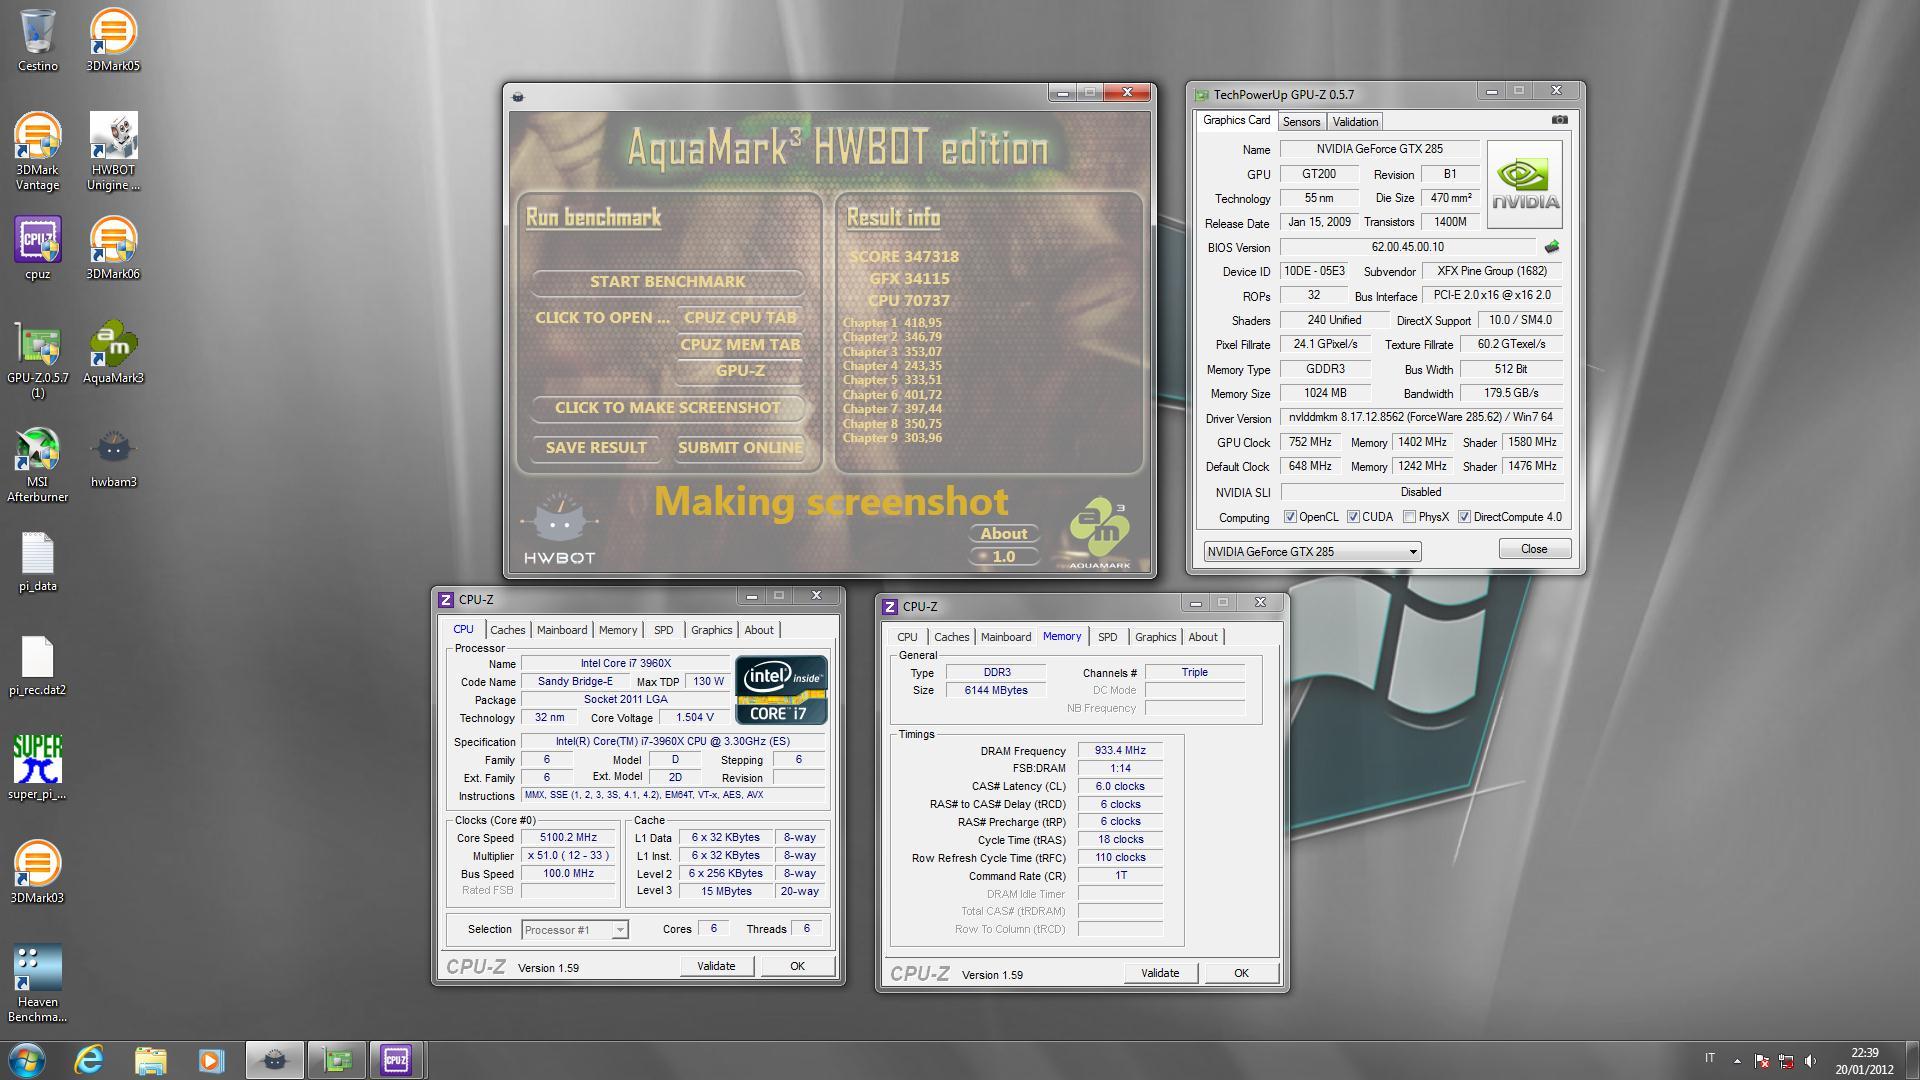Image resolution: width=1920 pixels, height=1080 pixels.
Task: Click GPU-Z button in AquaMark window
Action: pos(740,371)
